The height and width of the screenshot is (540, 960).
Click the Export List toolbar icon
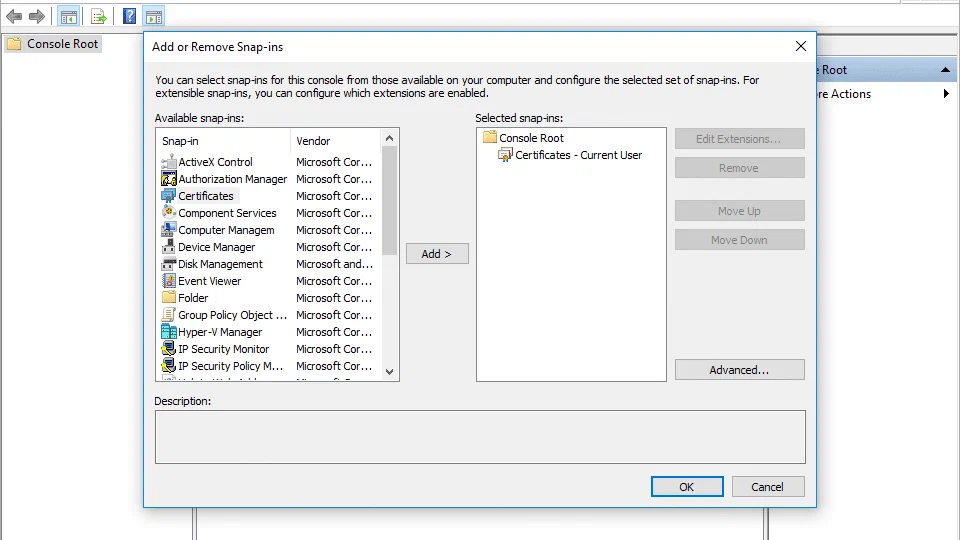click(x=98, y=17)
